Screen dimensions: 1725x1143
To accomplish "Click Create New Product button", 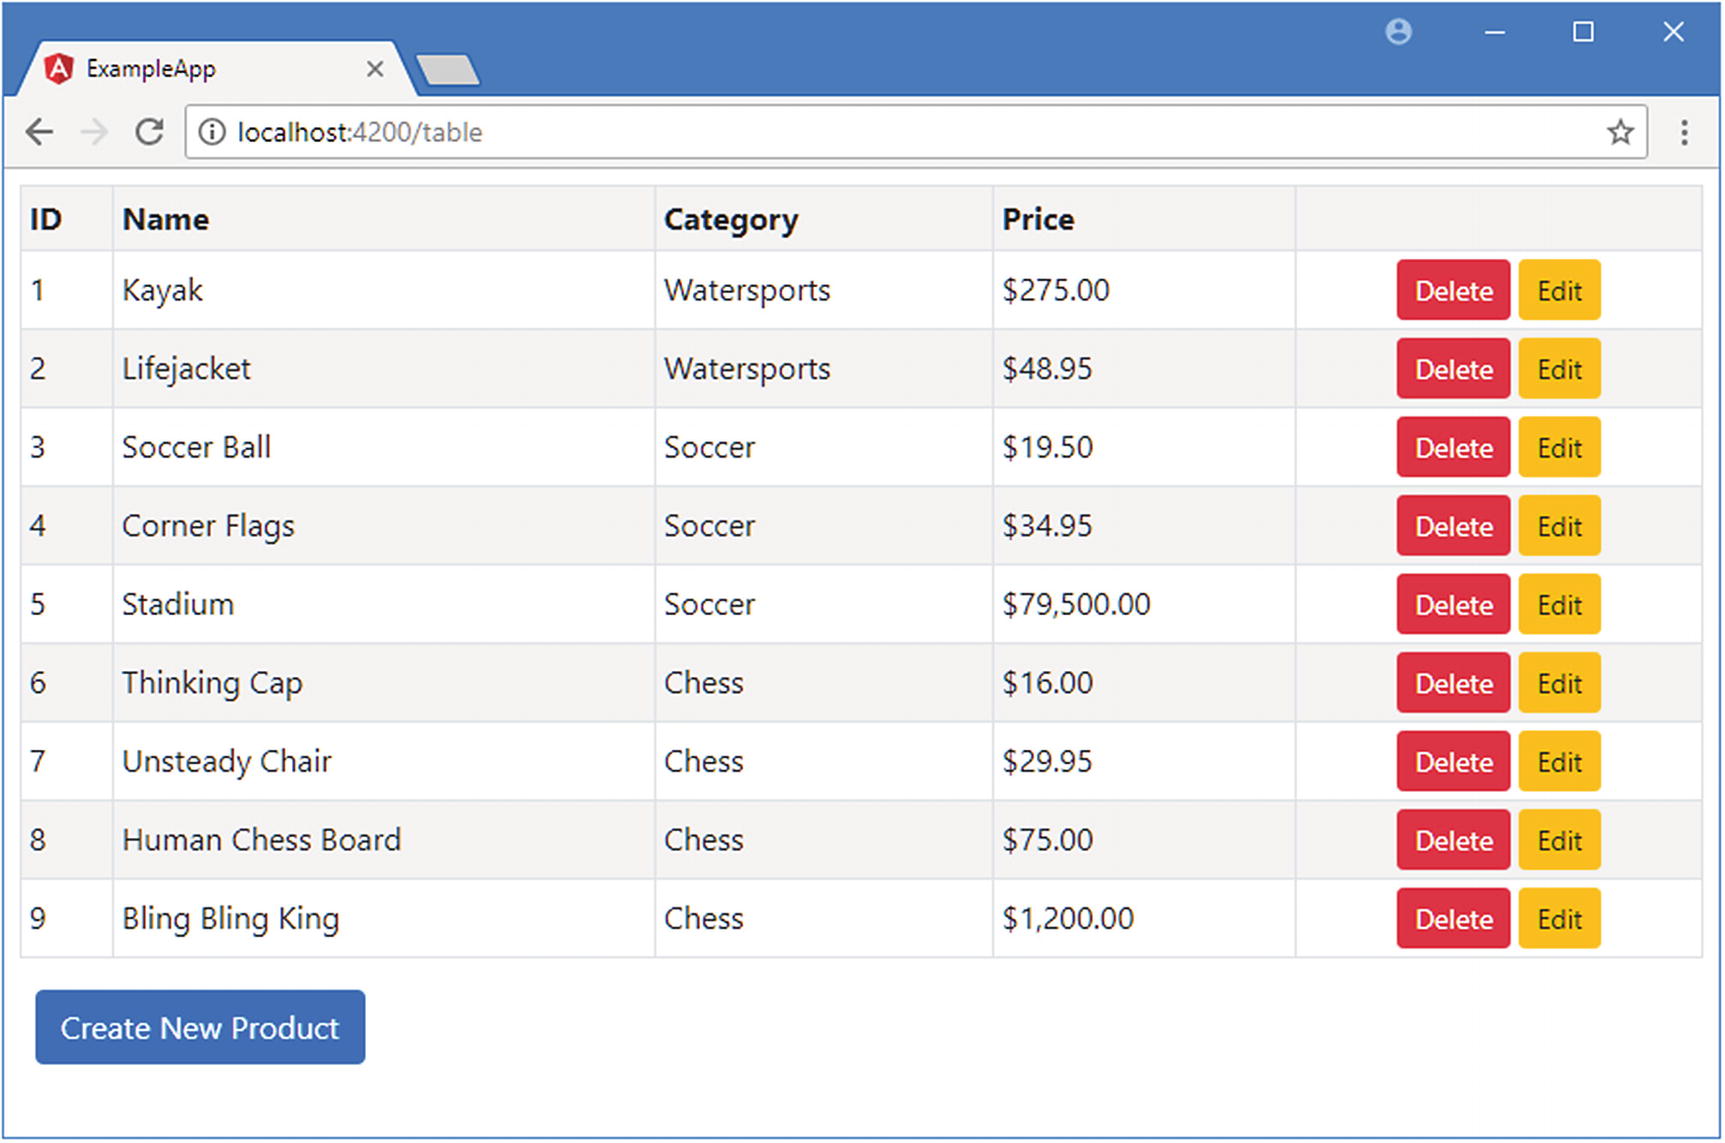I will click(200, 1028).
